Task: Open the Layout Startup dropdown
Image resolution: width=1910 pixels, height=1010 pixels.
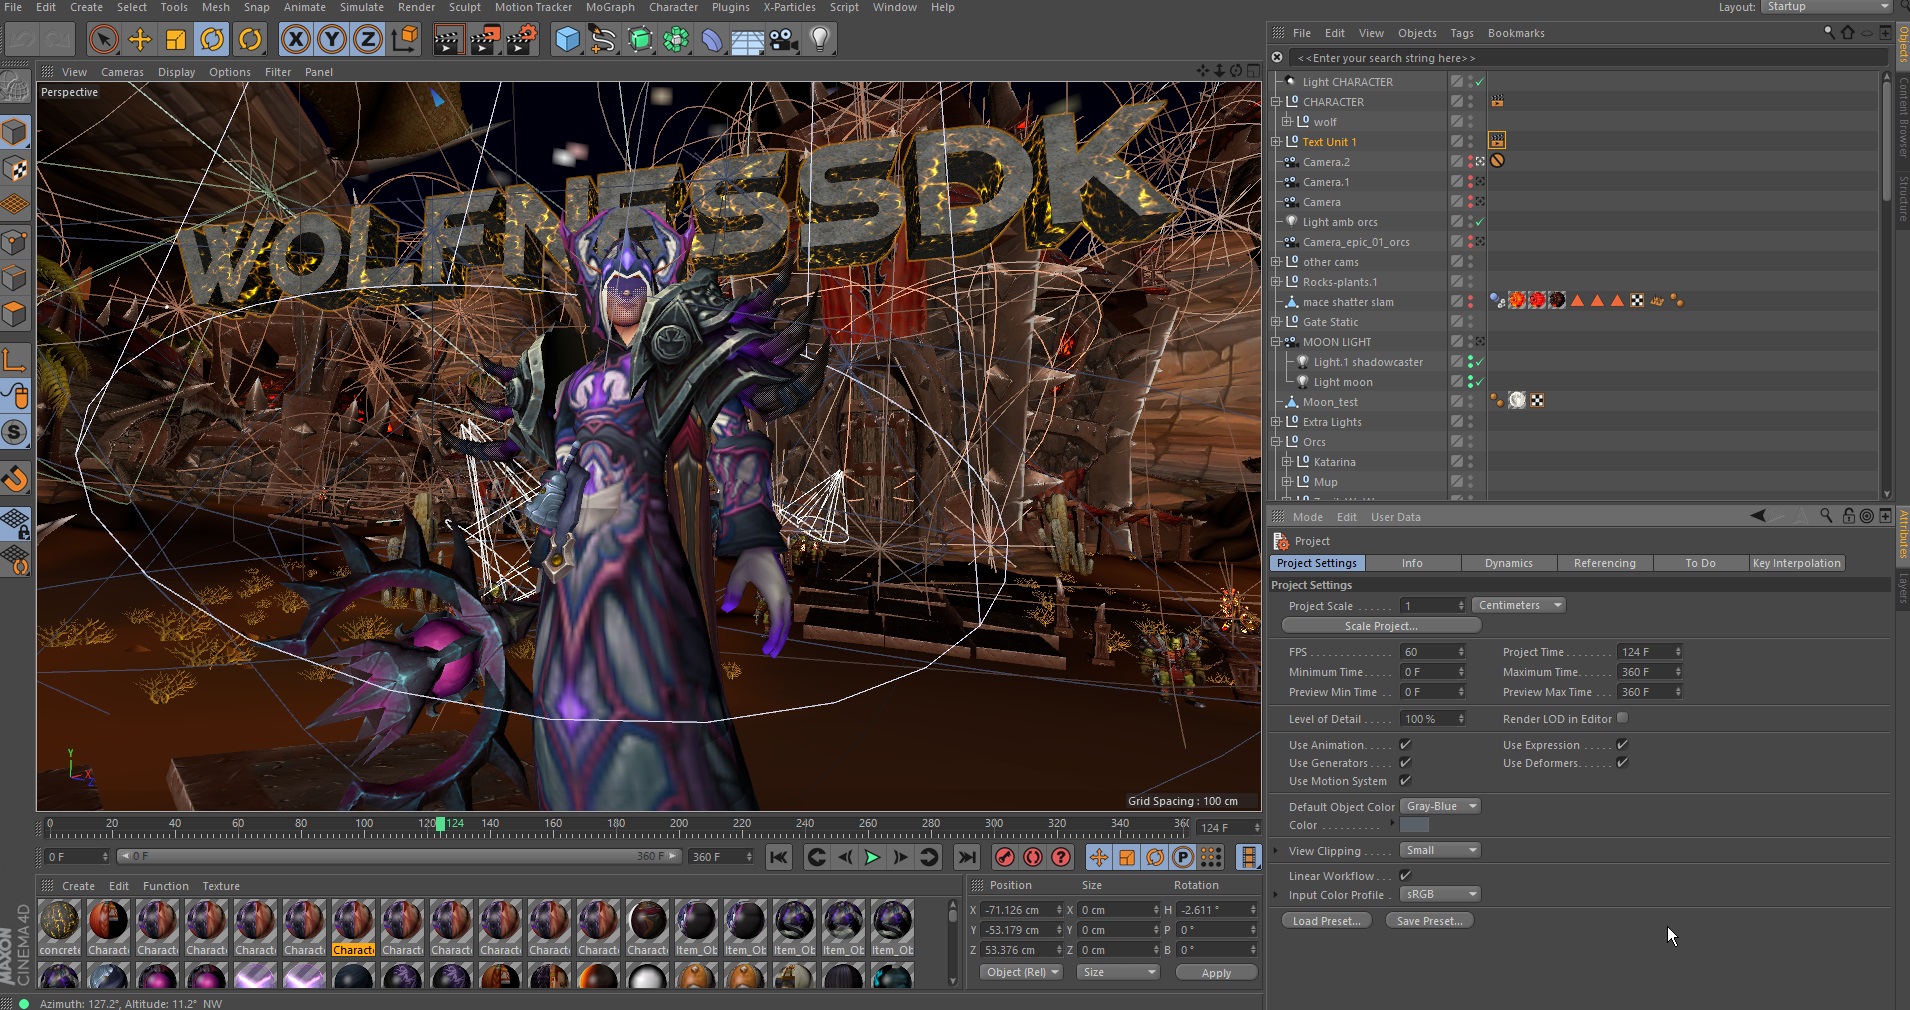Action: [x=1826, y=7]
